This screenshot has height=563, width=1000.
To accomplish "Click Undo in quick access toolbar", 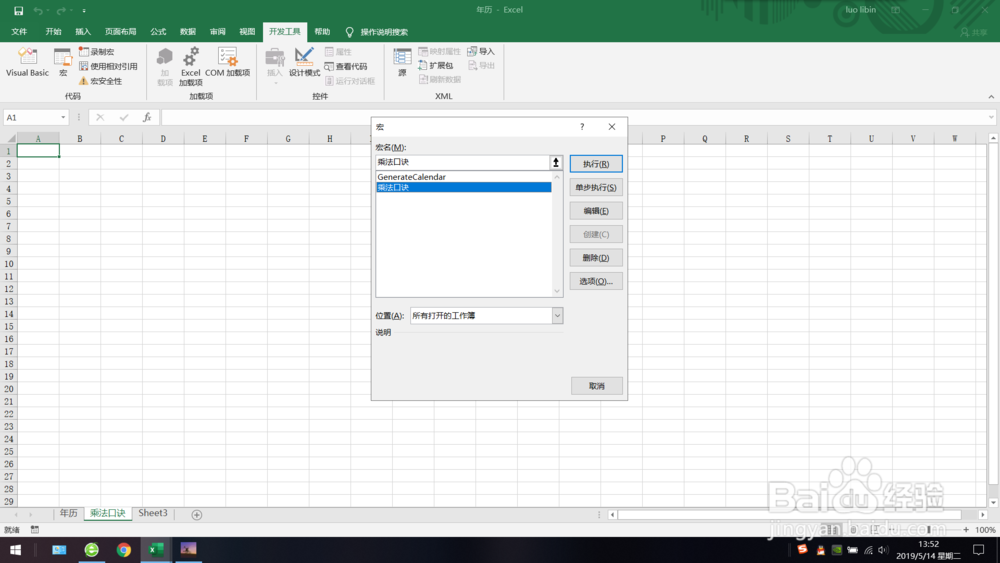I will point(38,10).
